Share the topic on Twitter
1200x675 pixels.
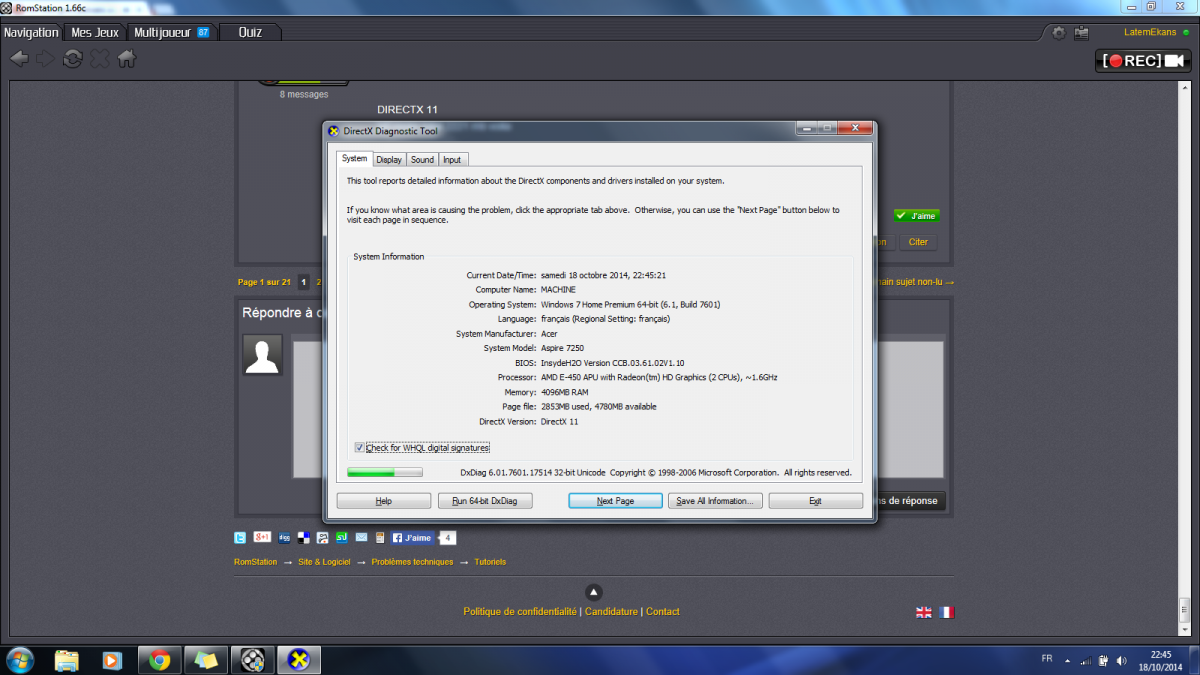pos(240,537)
